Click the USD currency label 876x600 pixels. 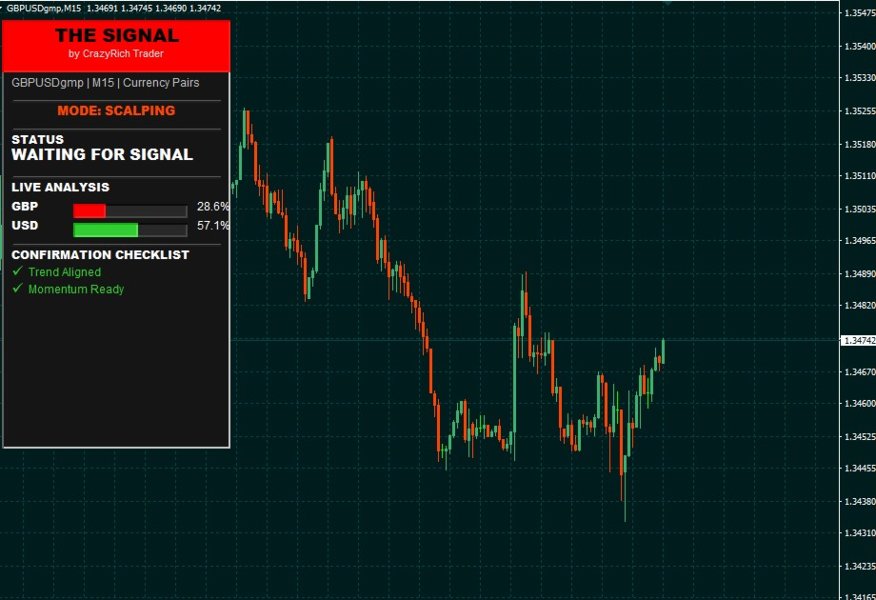[25, 226]
